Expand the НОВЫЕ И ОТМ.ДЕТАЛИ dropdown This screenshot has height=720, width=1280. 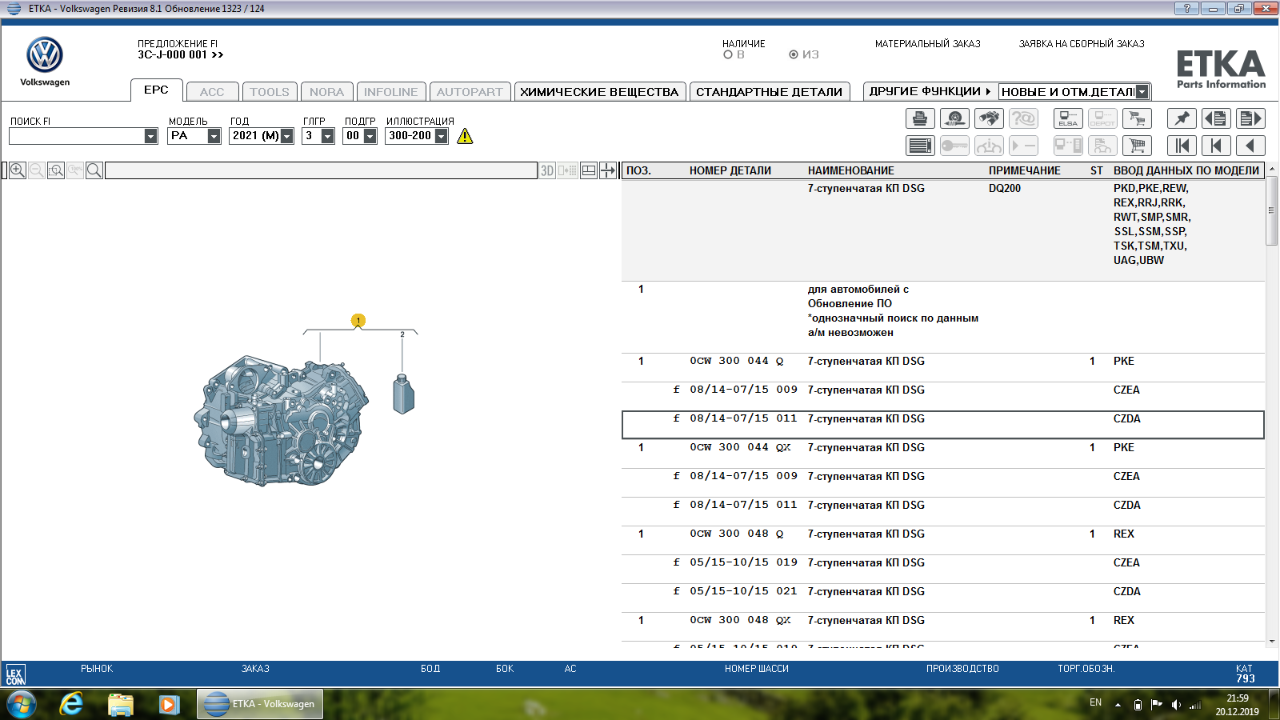[x=1142, y=92]
